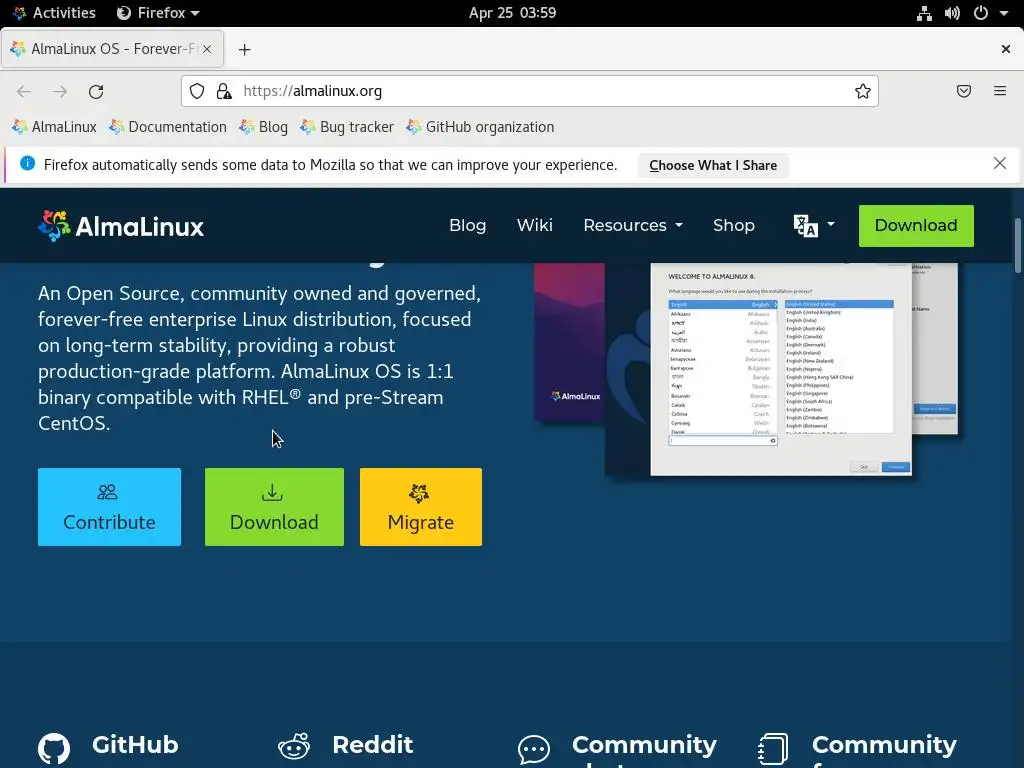The image size is (1024, 768).
Task: Click Choose What I Share button
Action: 712,165
